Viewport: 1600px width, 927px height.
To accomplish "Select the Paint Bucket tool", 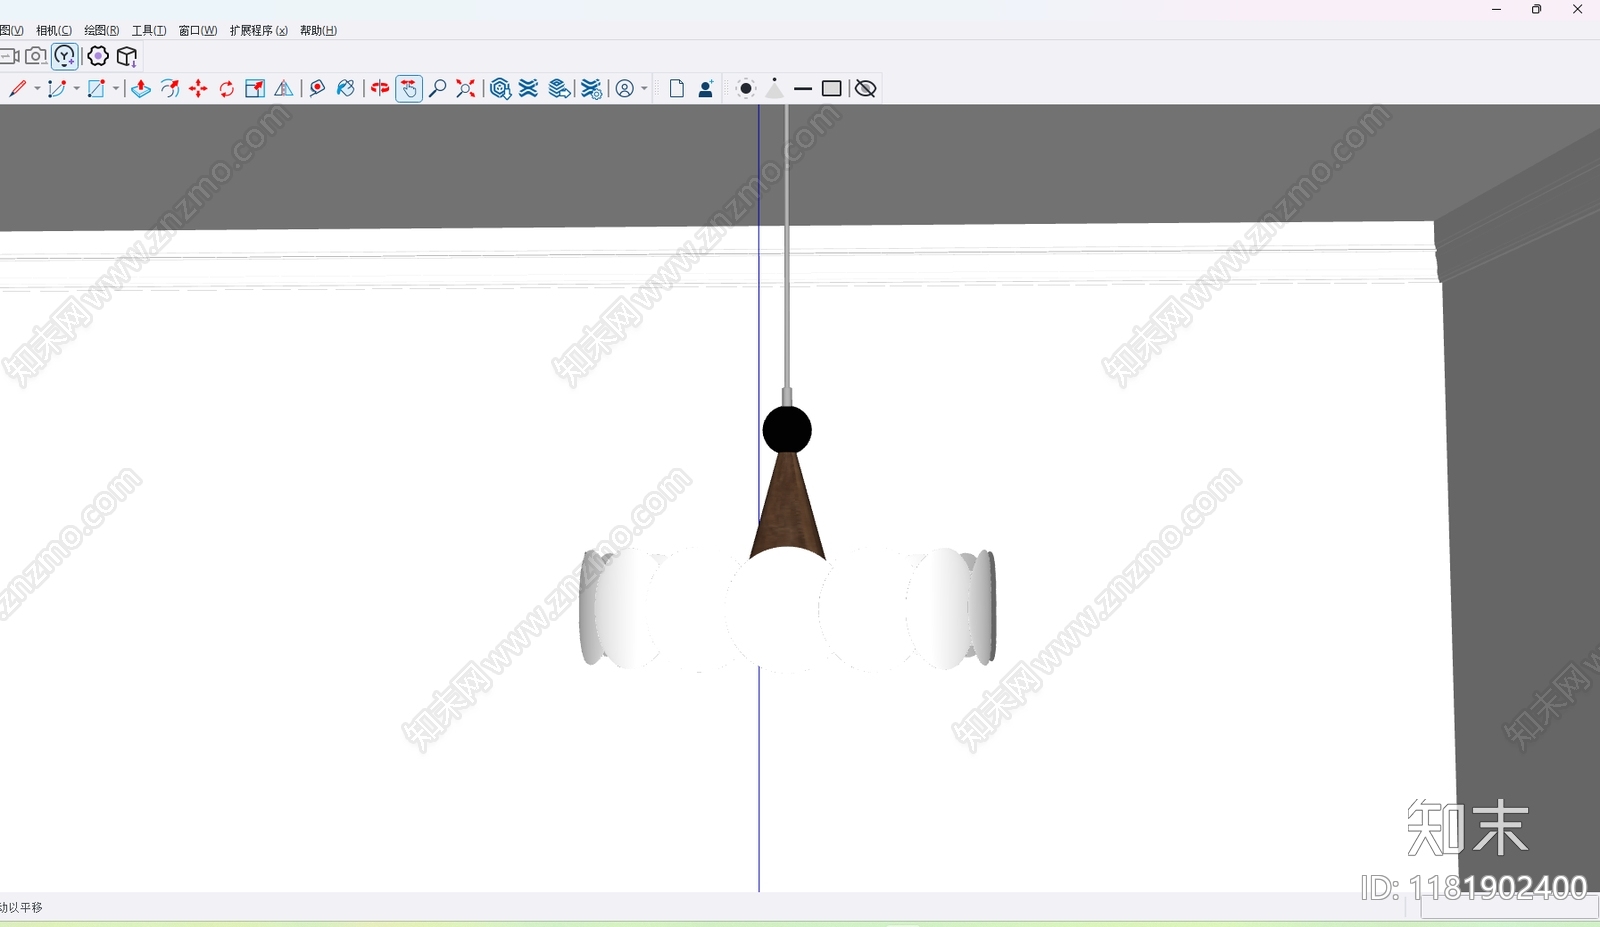I will click(x=345, y=89).
